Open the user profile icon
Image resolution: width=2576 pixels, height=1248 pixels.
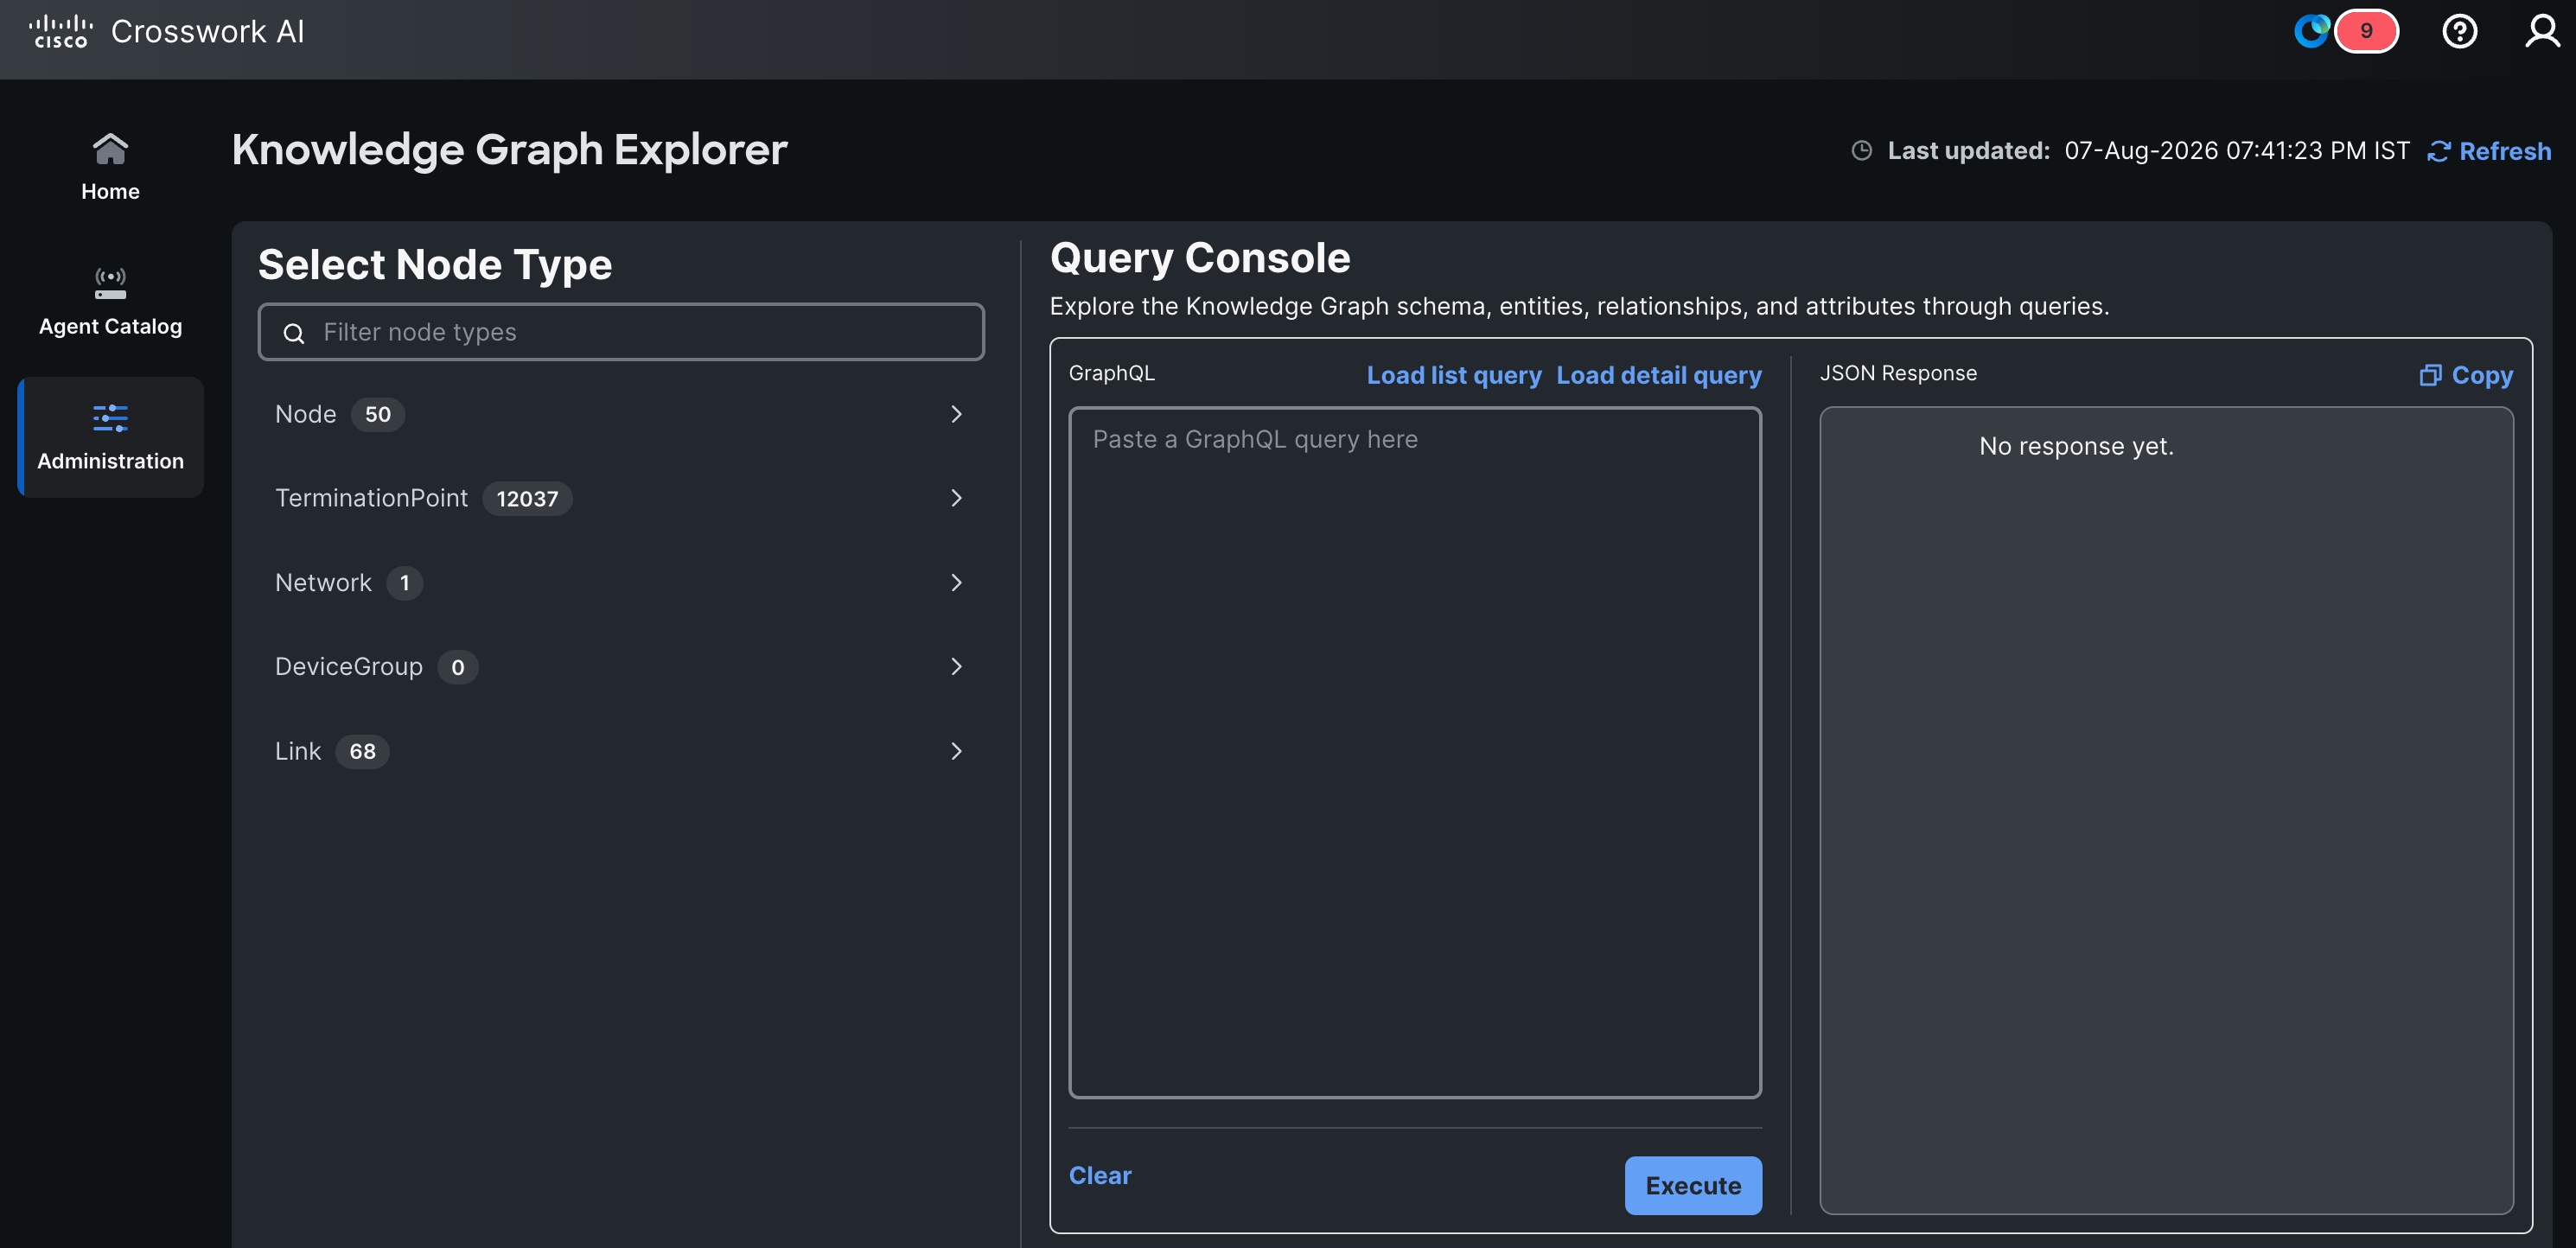[2541, 31]
